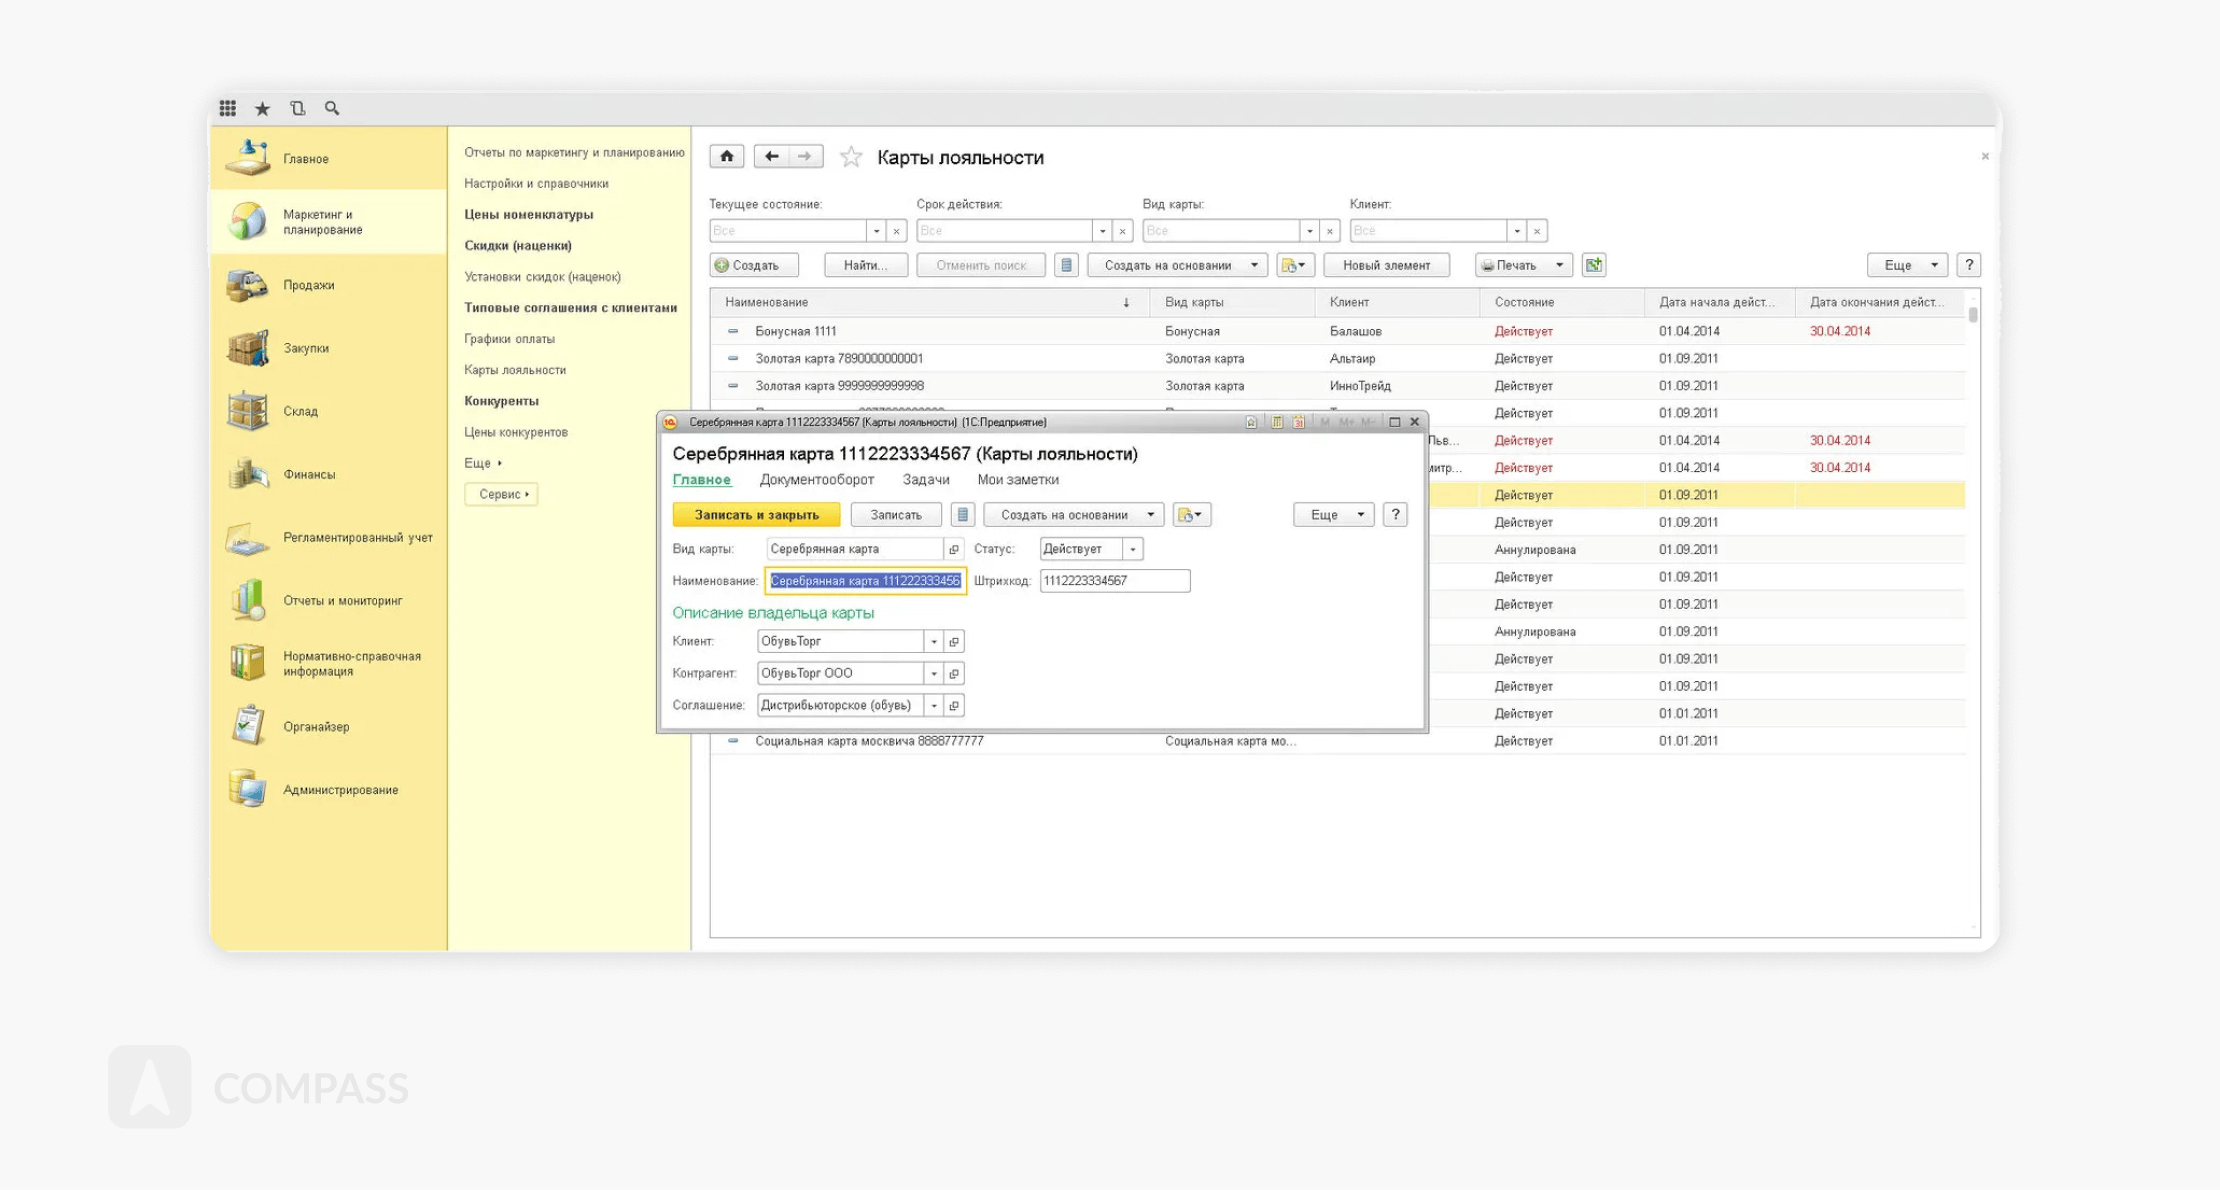Viewport: 2220px width, 1190px height.
Task: Open the Финансы section in sidebar
Action: (x=309, y=474)
